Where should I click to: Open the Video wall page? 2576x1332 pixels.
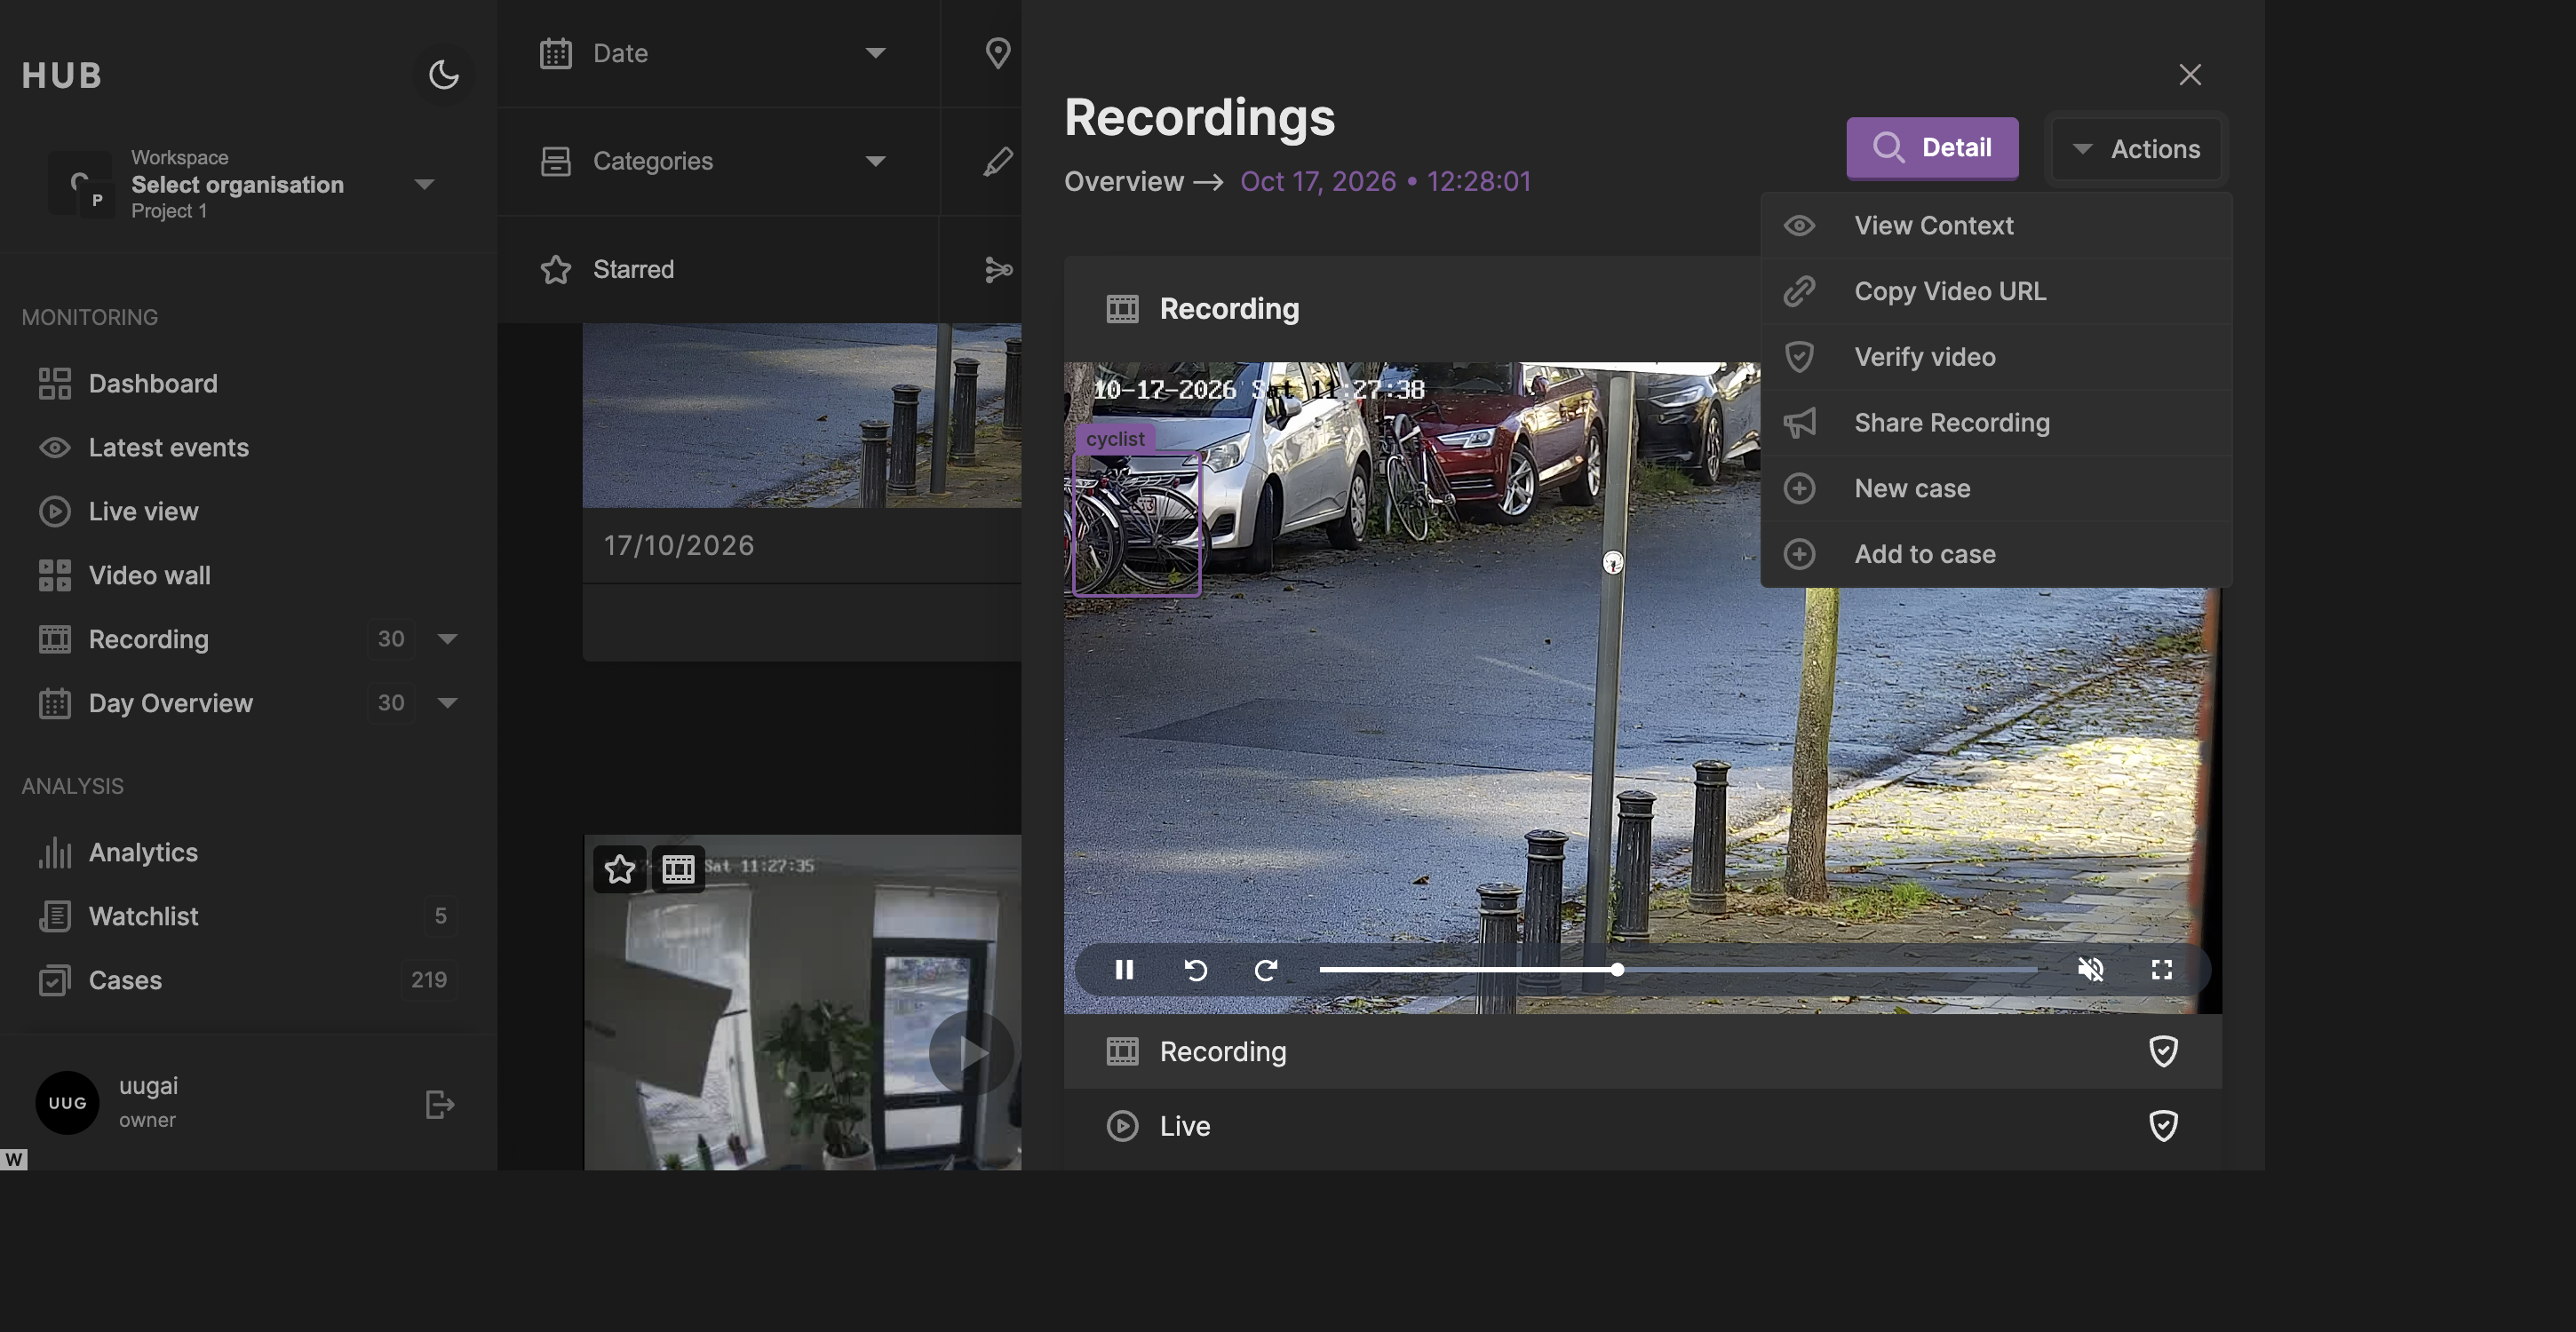tap(149, 575)
